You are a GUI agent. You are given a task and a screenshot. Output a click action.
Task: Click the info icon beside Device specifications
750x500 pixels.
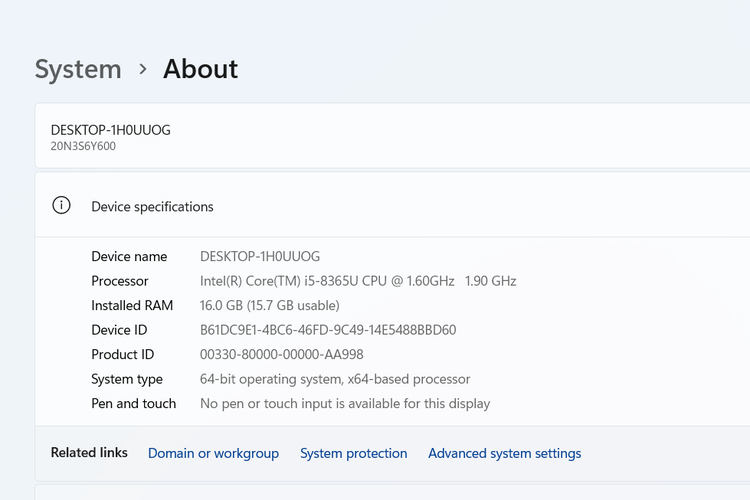[62, 205]
